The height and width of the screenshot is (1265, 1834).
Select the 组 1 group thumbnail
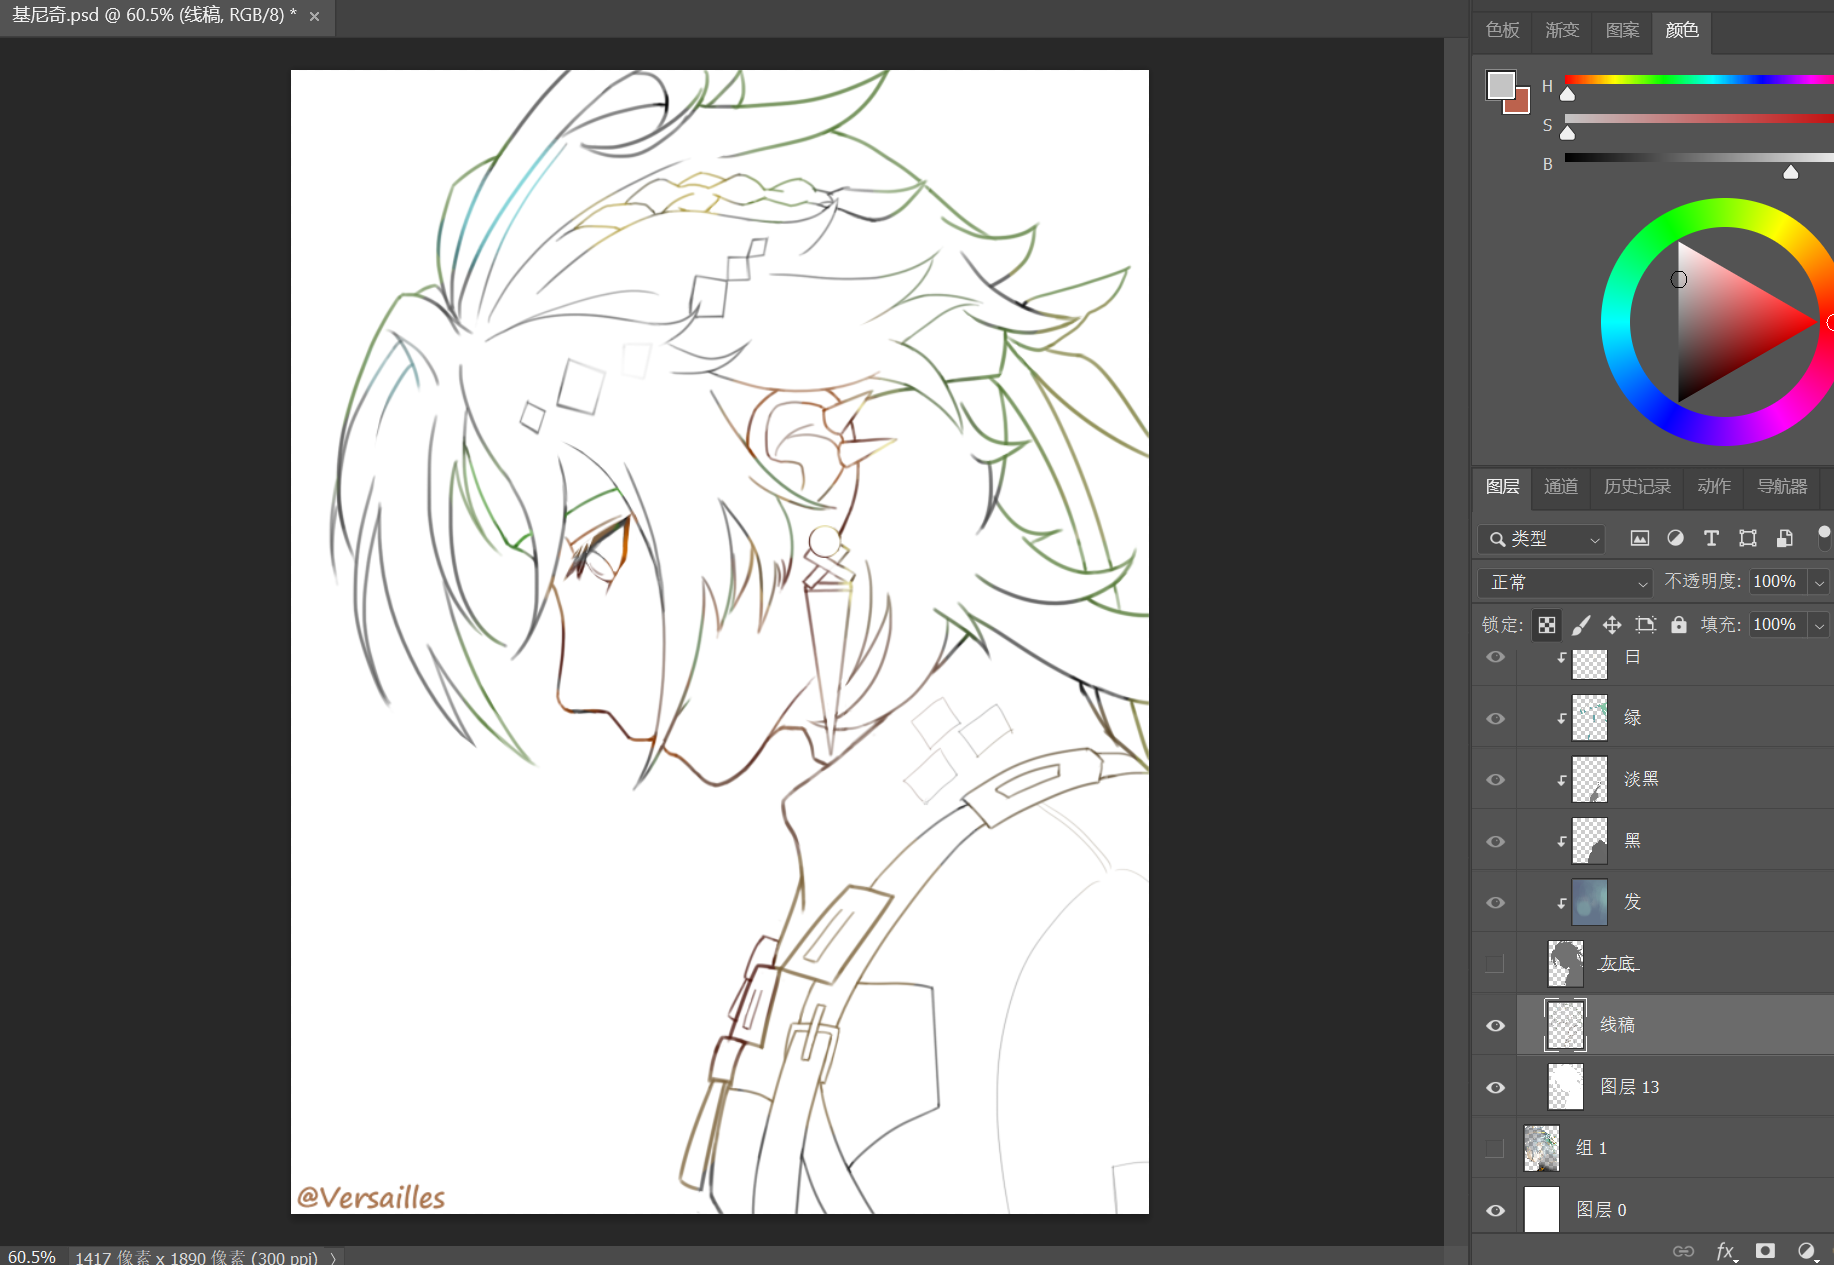[1541, 1148]
